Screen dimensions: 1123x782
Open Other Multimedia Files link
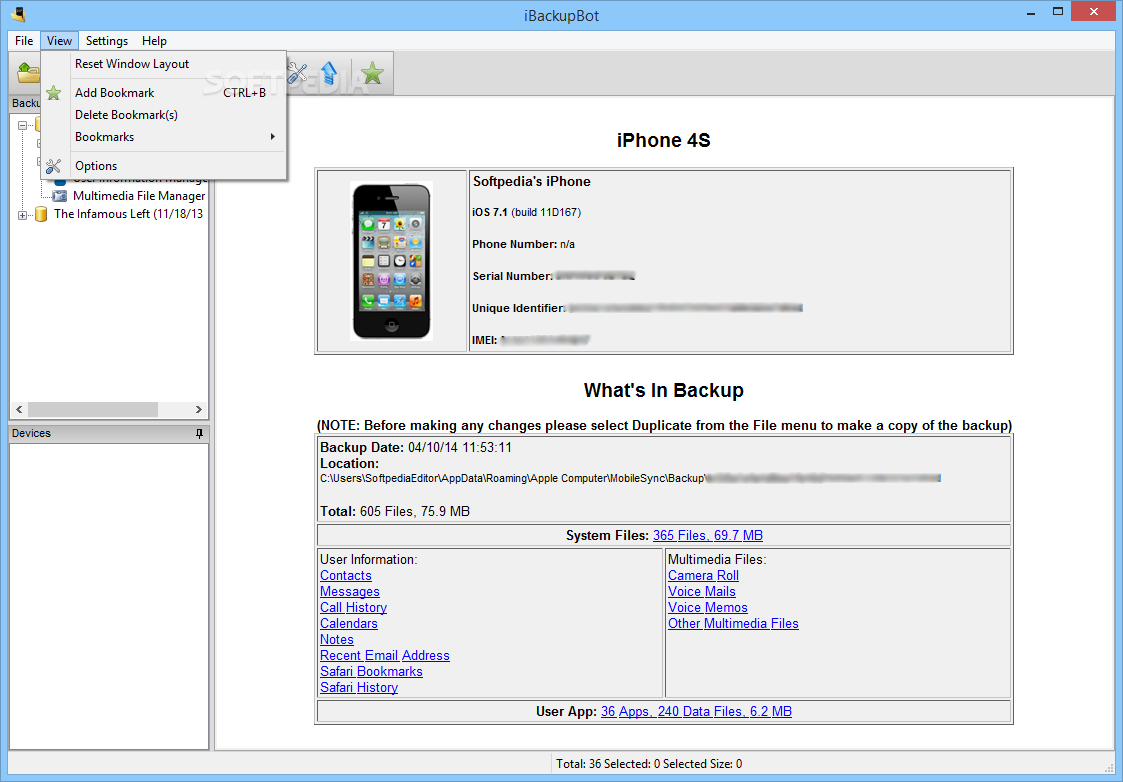tap(733, 623)
